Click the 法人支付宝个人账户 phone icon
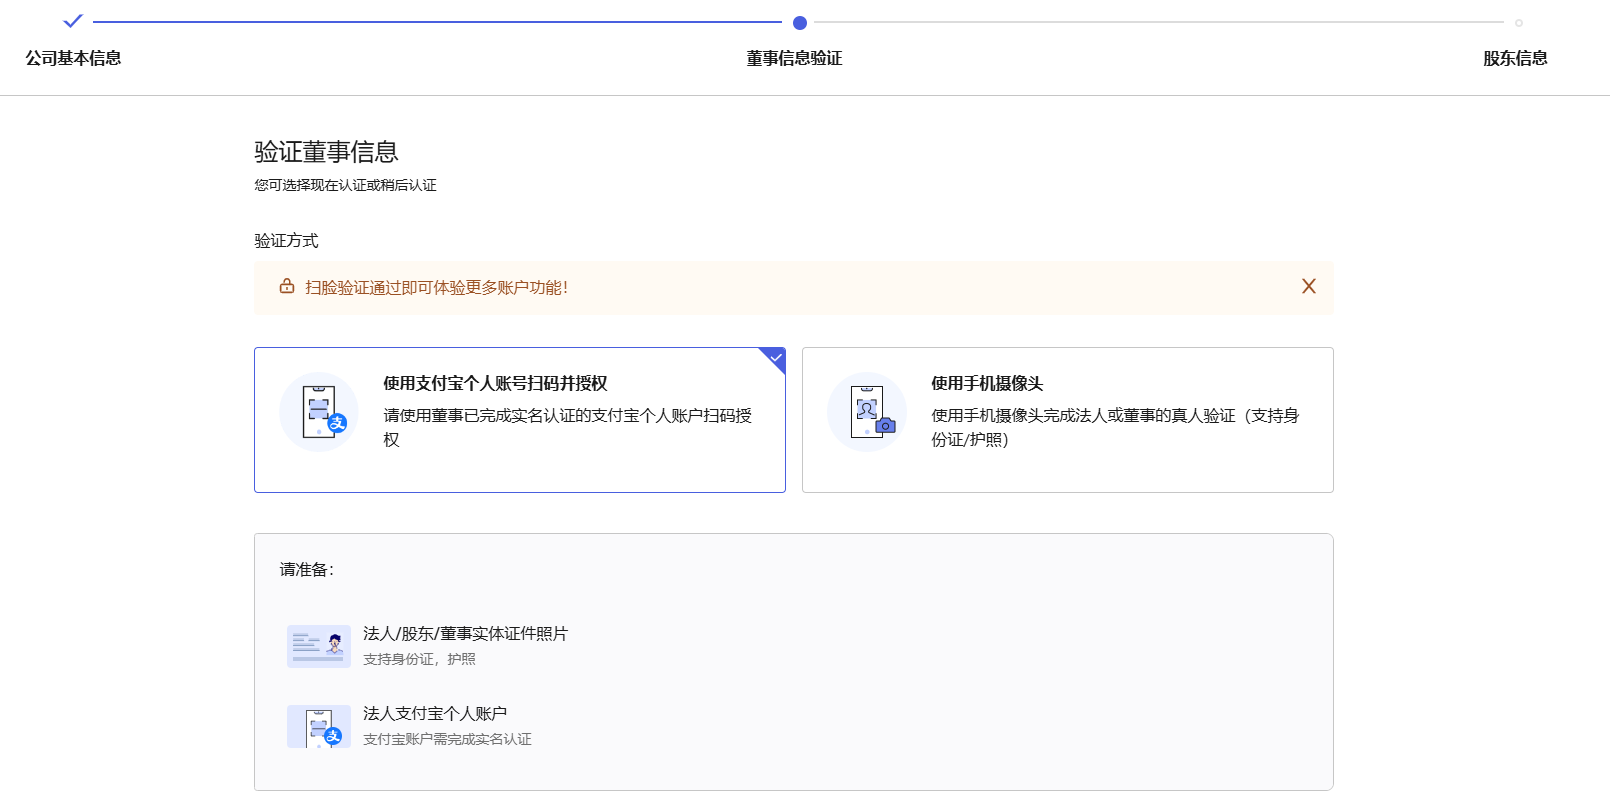Screen dimensions: 1610x812 click(318, 726)
